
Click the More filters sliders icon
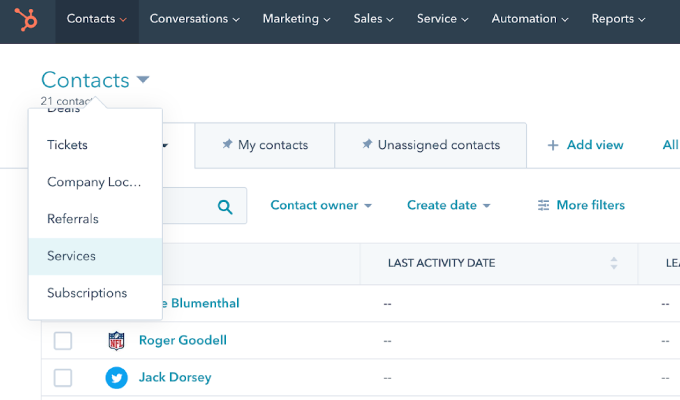[x=544, y=206]
